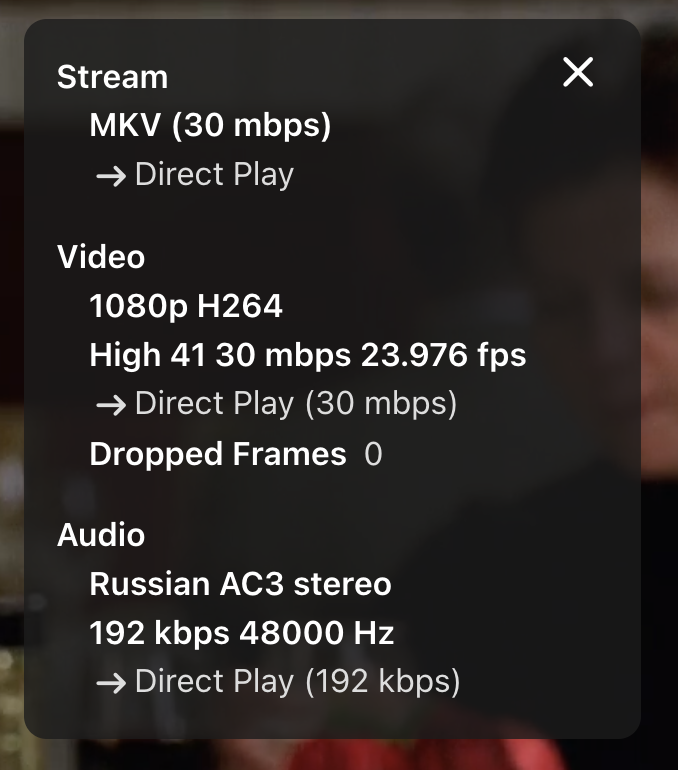Click the MKV (30 mbps) container line
678x770 pixels.
coord(210,126)
